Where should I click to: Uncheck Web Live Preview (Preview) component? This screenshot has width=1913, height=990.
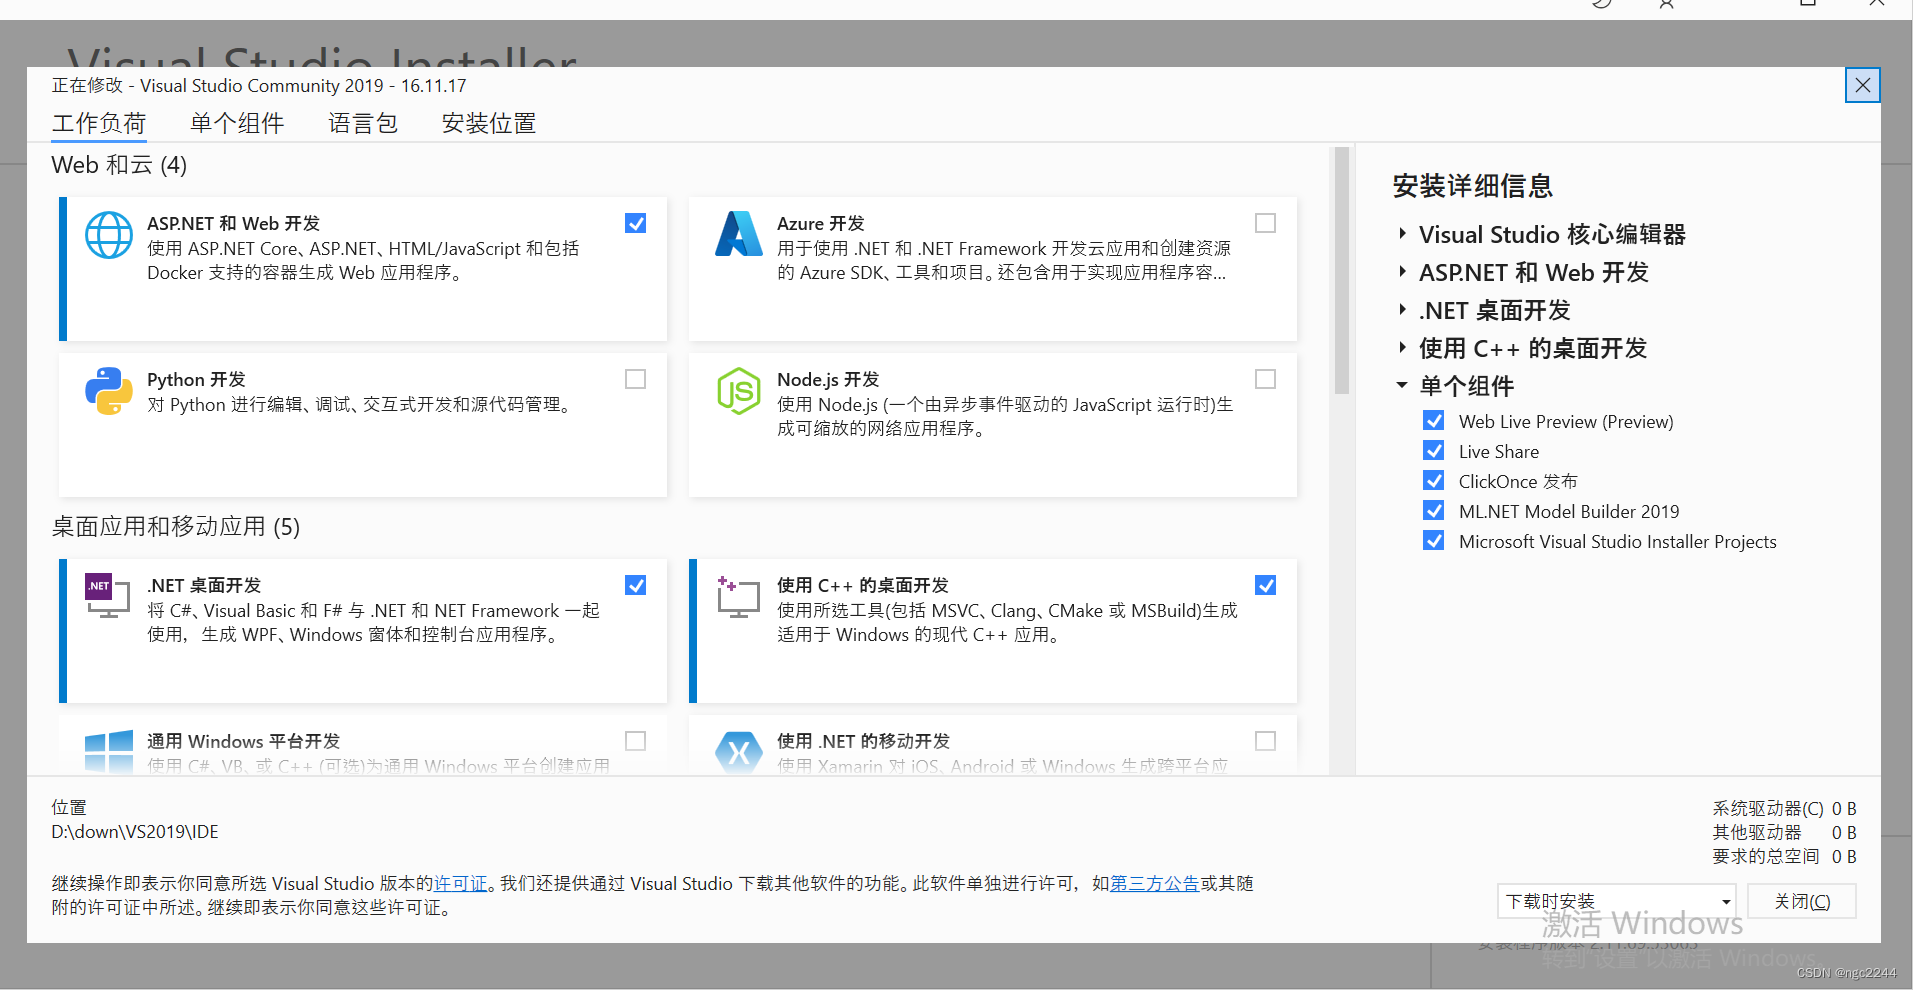point(1434,421)
